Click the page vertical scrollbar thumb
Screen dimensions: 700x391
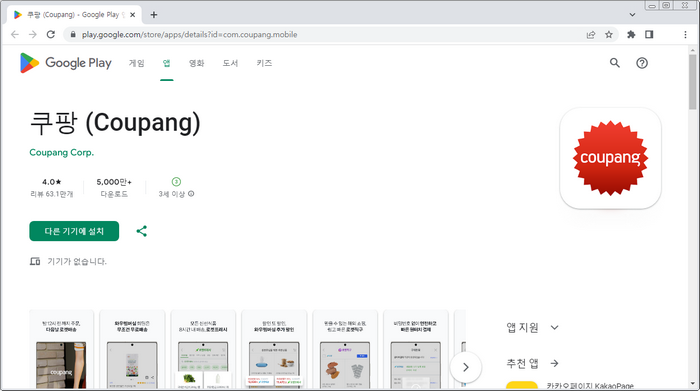[693, 82]
